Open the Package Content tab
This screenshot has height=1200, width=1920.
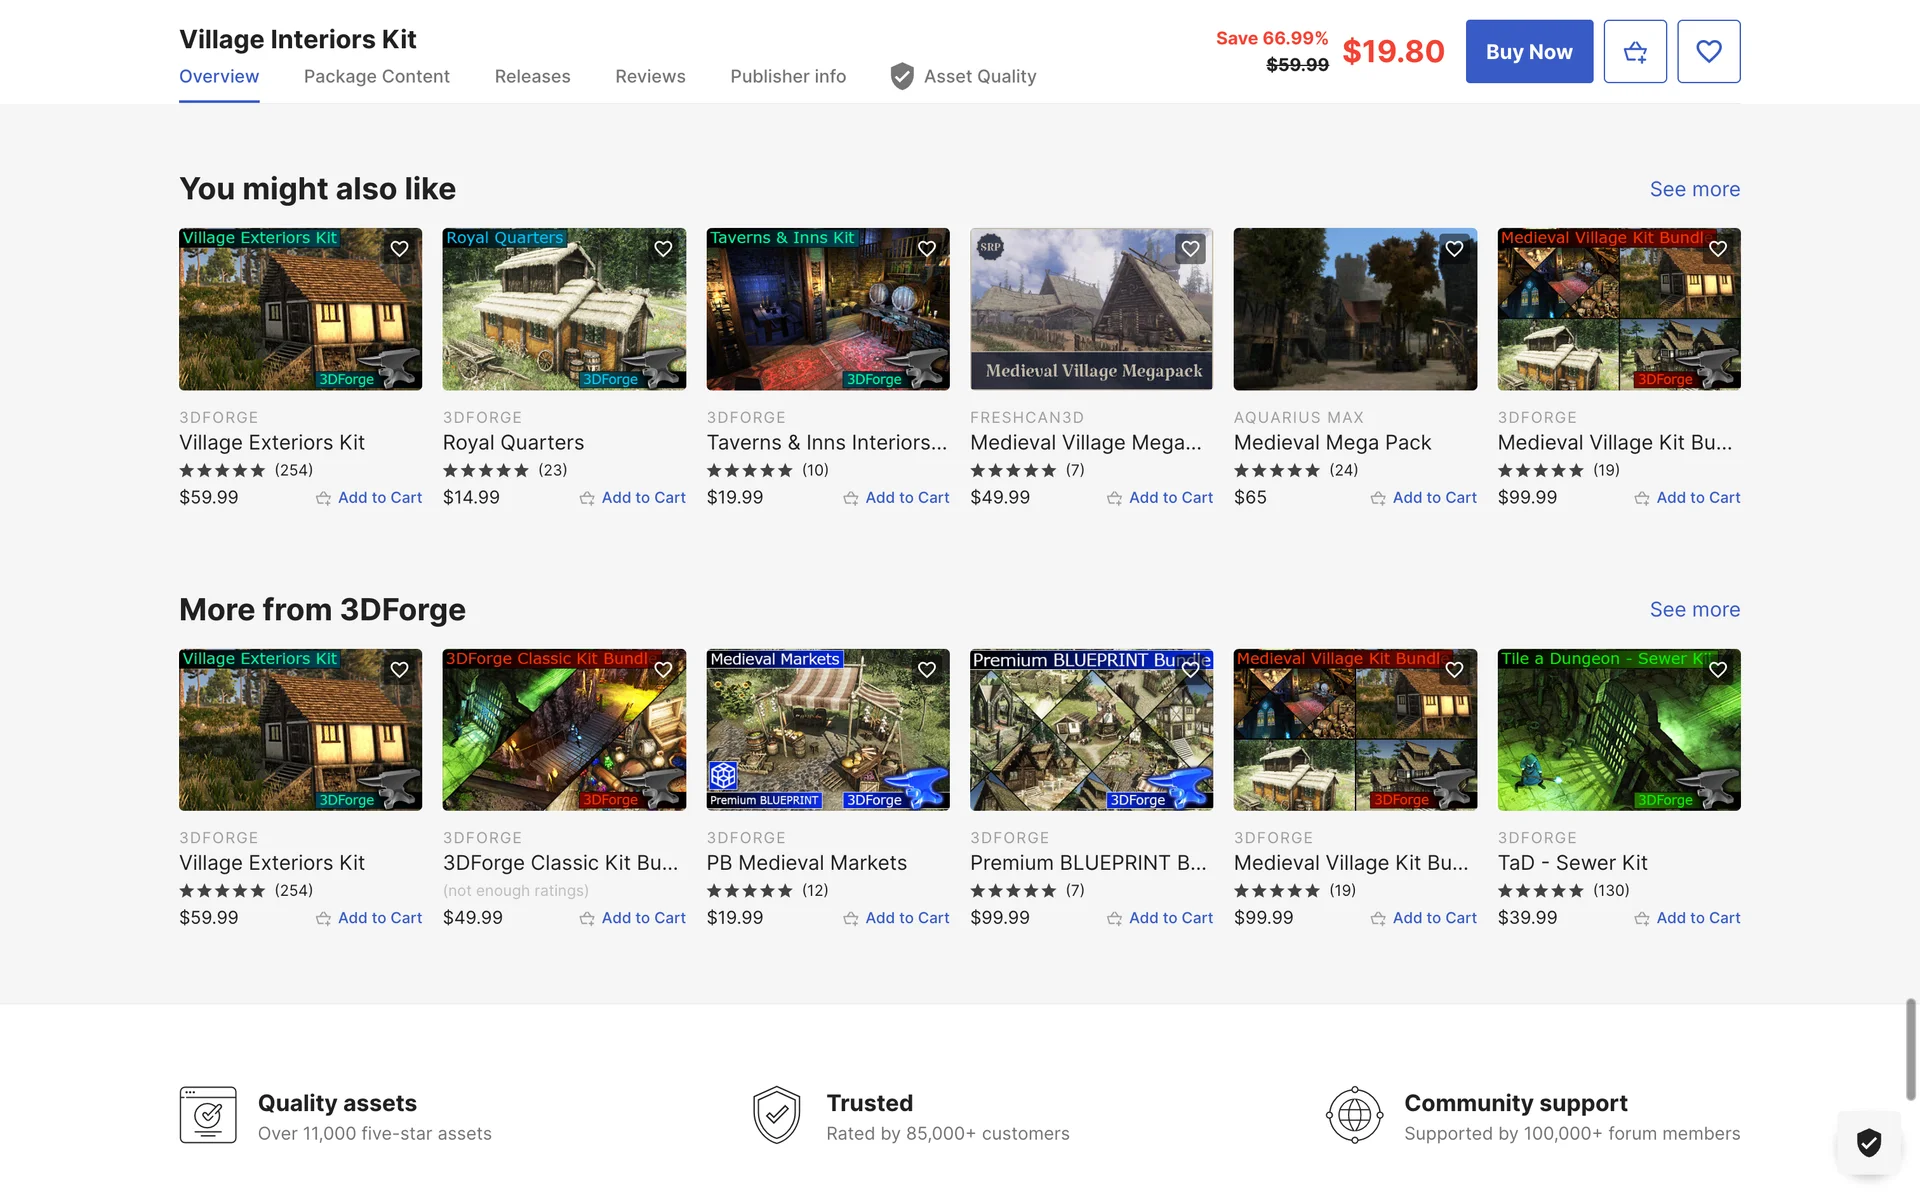coord(376,77)
